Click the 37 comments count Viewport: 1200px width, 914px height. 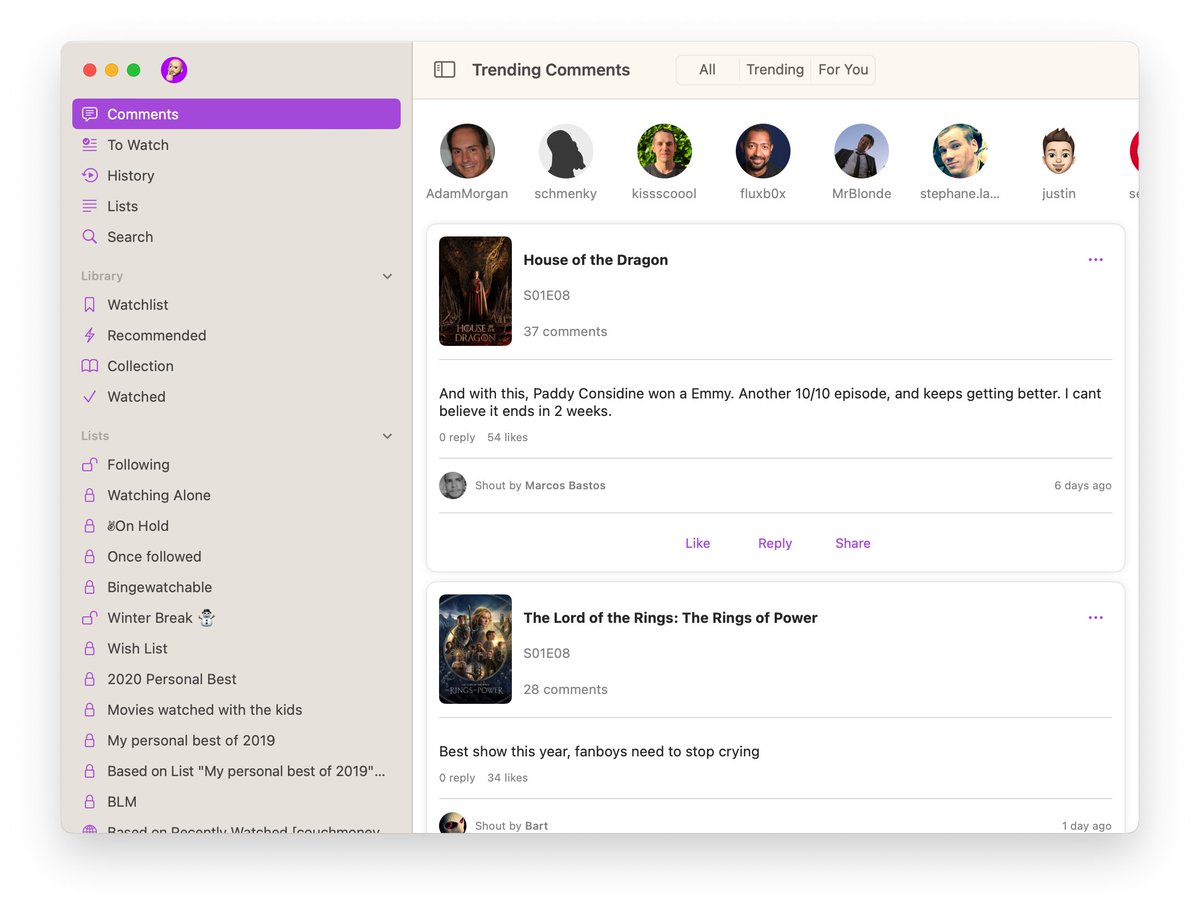566,332
